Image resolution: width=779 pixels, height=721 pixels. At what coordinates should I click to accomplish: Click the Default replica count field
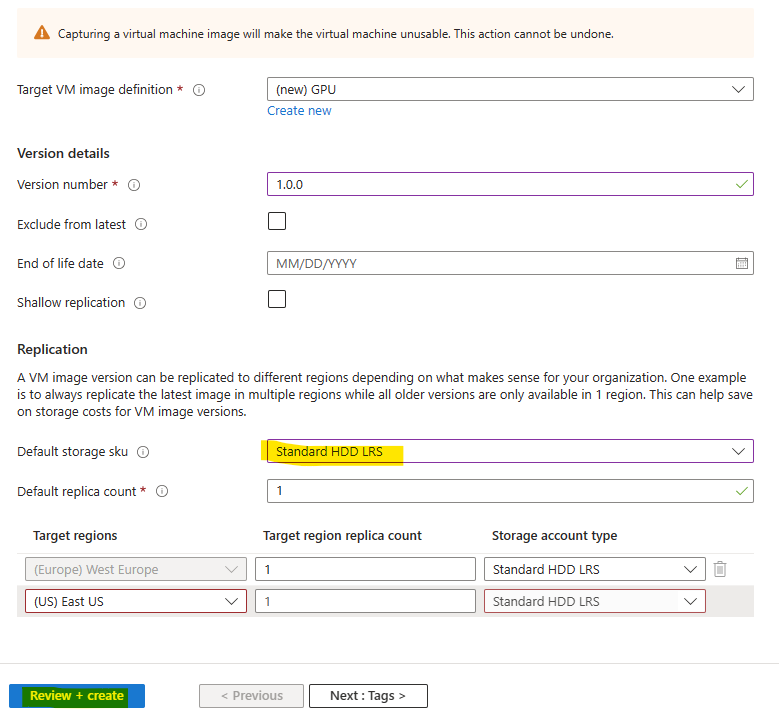510,491
